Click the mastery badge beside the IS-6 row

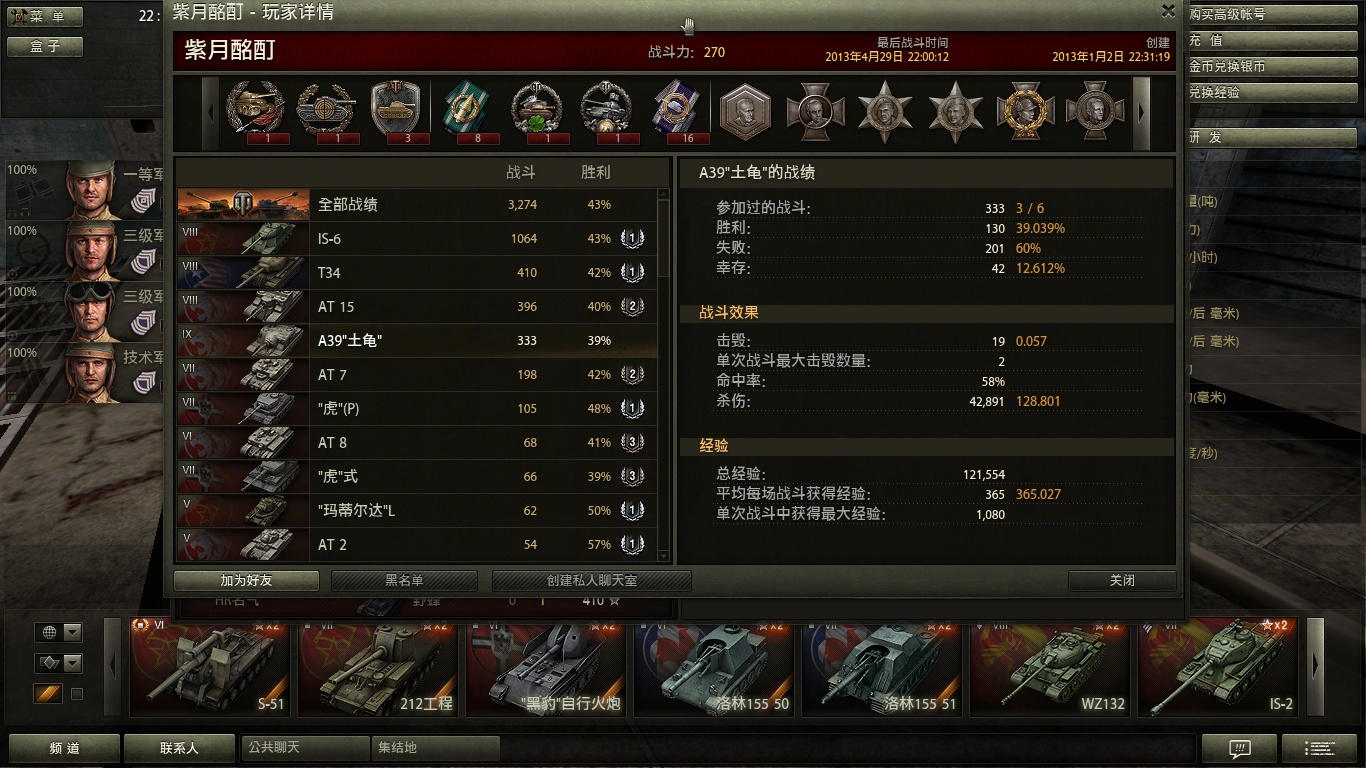pos(632,239)
